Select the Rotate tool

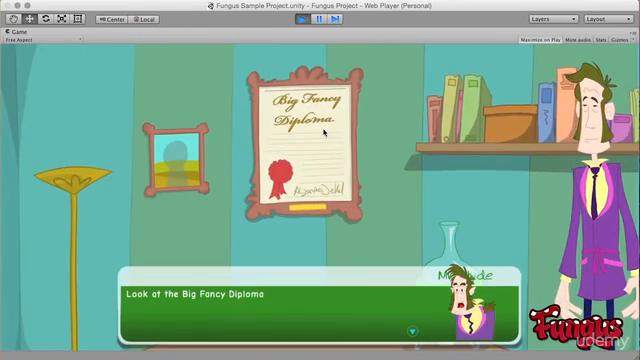click(x=46, y=19)
